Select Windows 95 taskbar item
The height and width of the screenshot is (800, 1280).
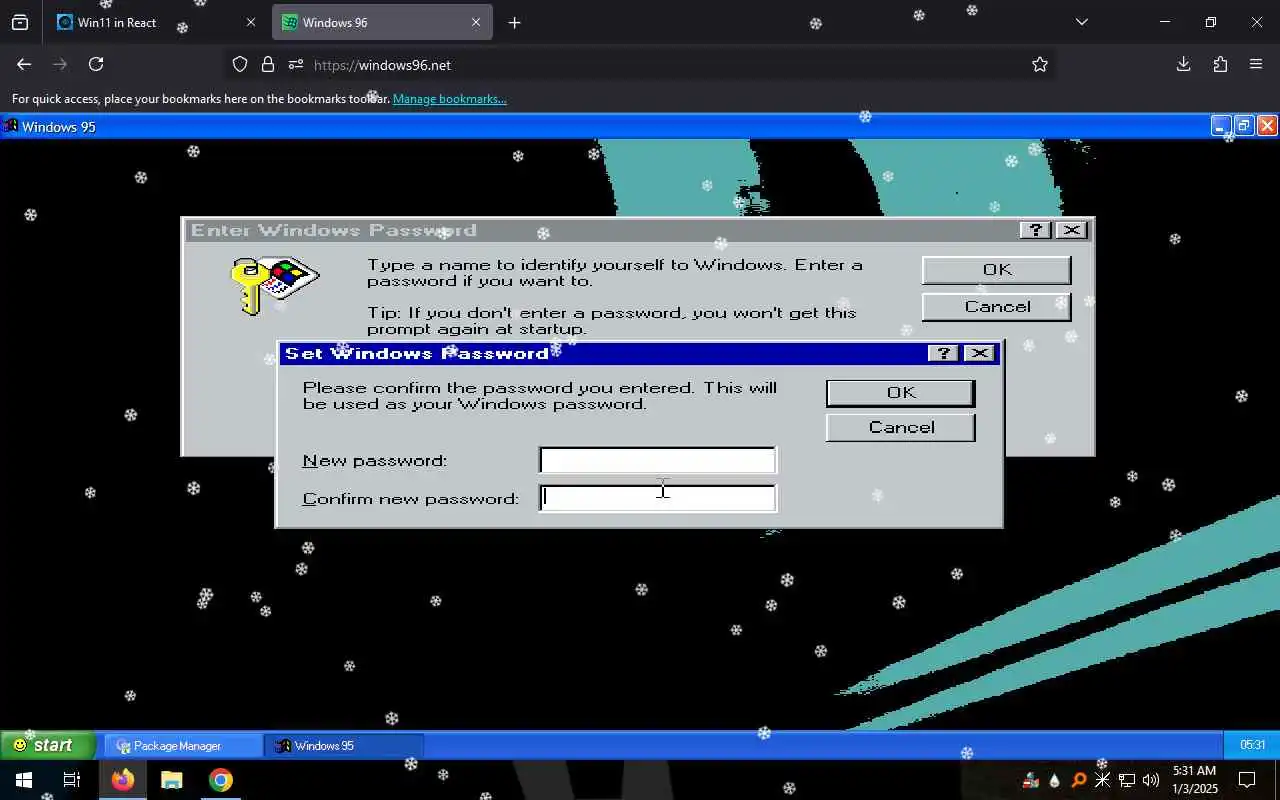[344, 746]
